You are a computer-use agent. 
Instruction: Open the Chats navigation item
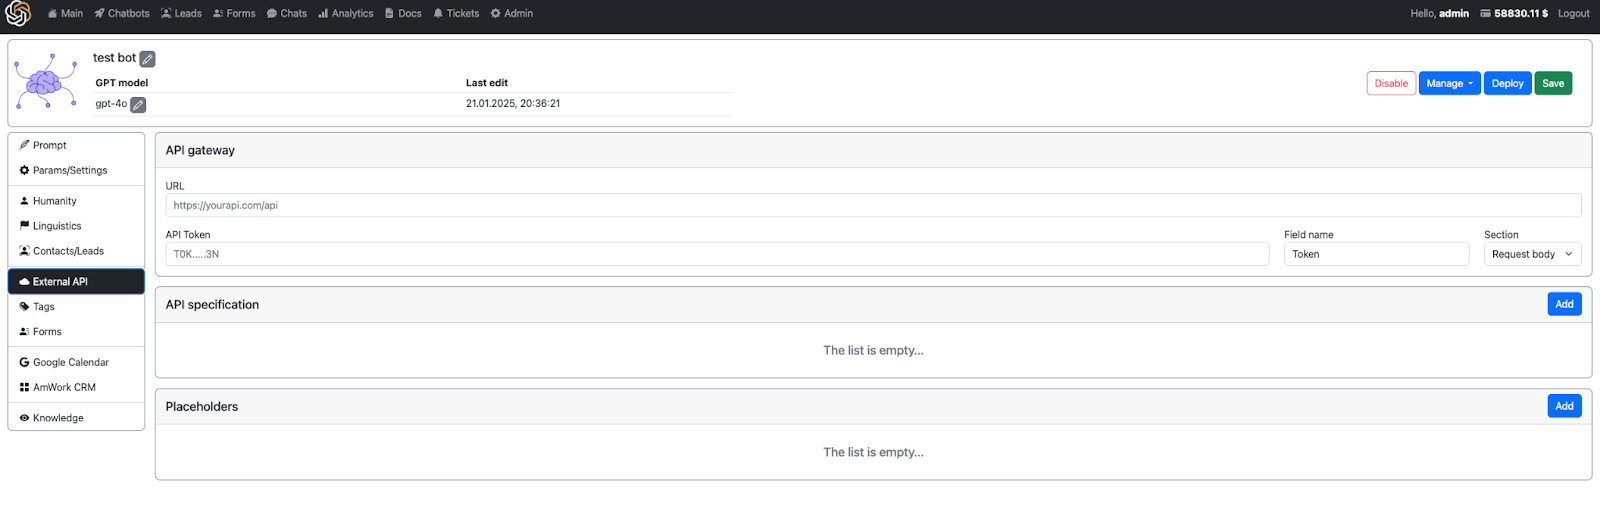[287, 13]
